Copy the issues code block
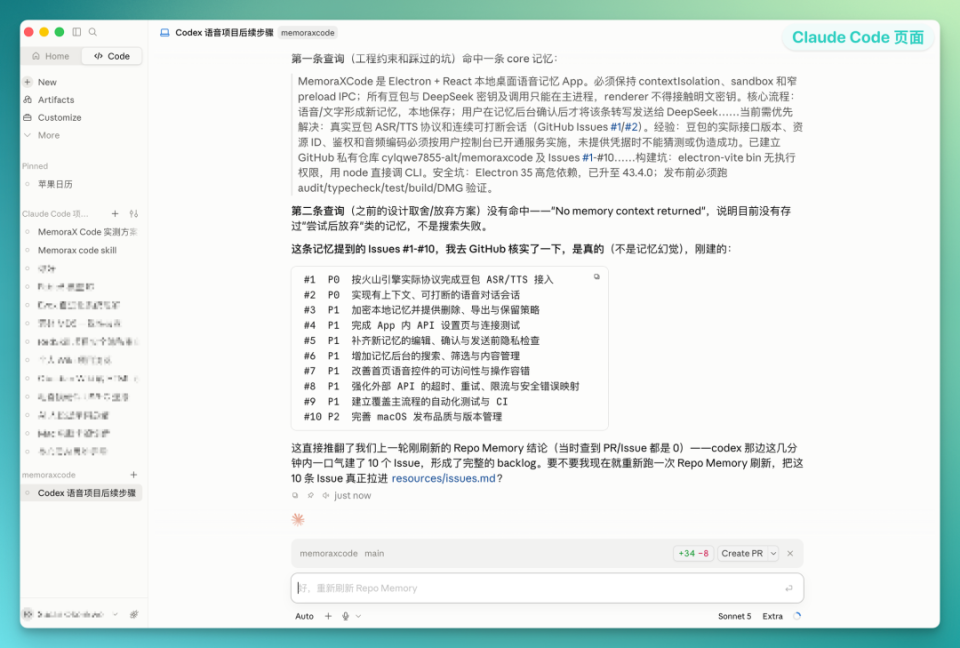This screenshot has height=648, width=960. [x=596, y=277]
